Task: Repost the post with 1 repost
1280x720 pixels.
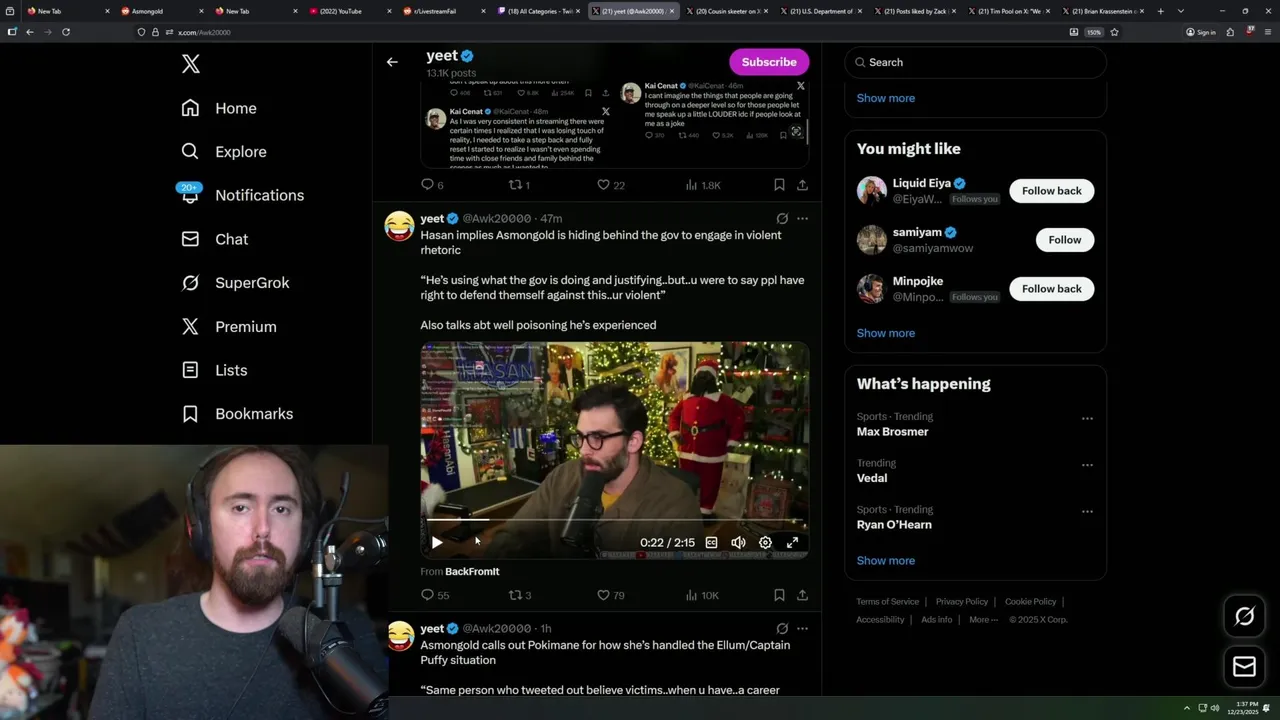Action: coord(519,185)
